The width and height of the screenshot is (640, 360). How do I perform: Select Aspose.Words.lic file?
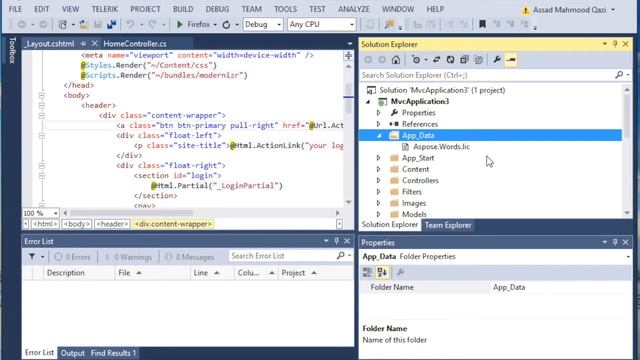pyautogui.click(x=441, y=147)
